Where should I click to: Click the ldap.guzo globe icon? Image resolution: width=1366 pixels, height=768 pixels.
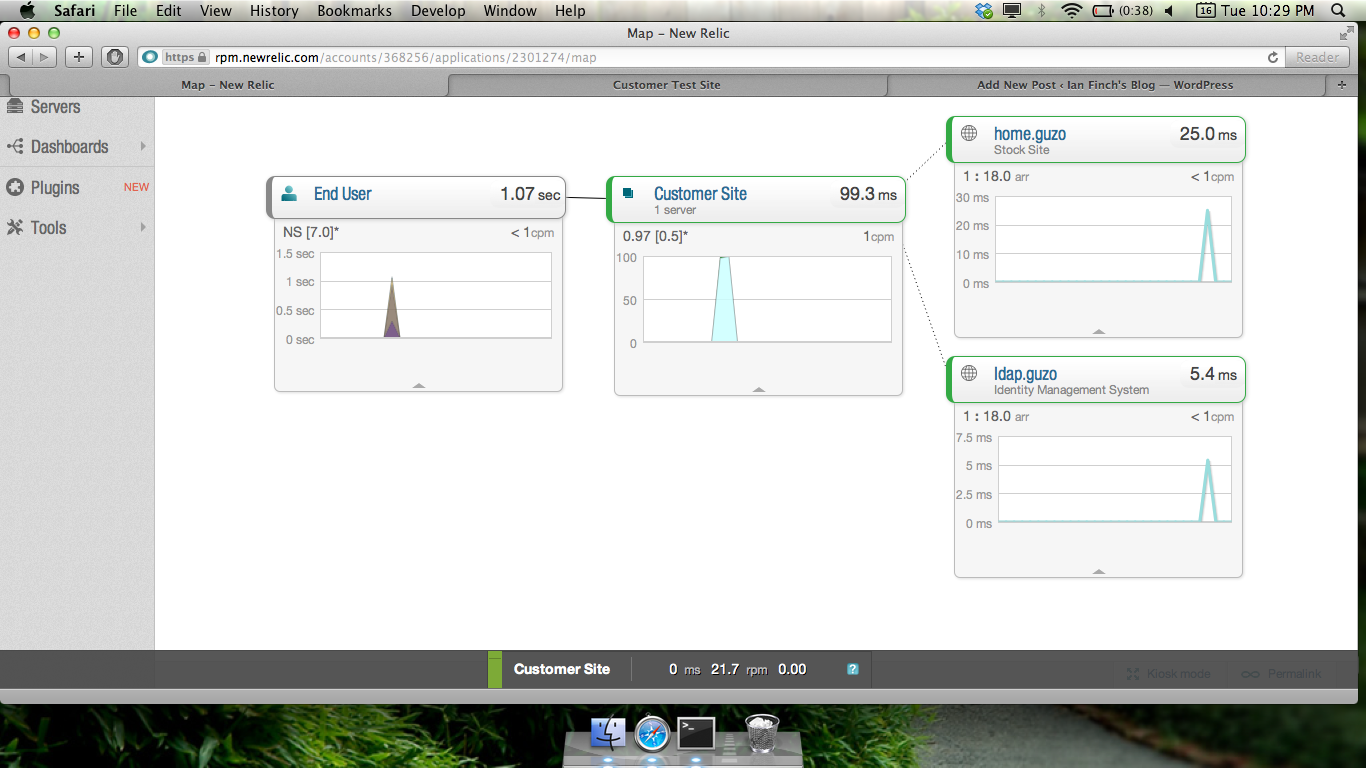[x=968, y=373]
